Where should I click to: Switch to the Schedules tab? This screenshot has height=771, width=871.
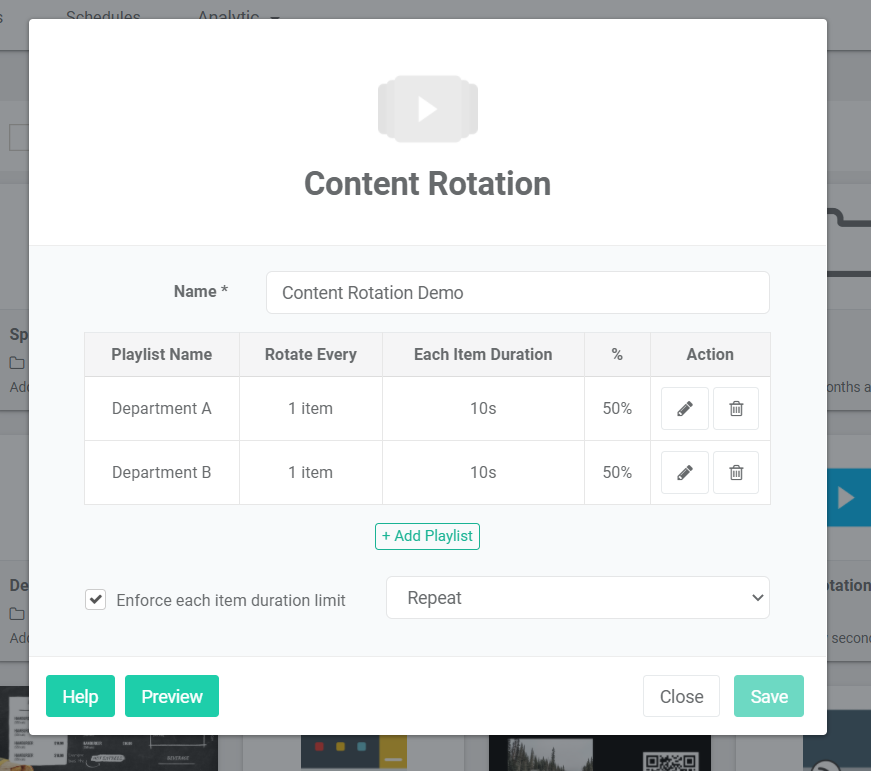[x=103, y=17]
